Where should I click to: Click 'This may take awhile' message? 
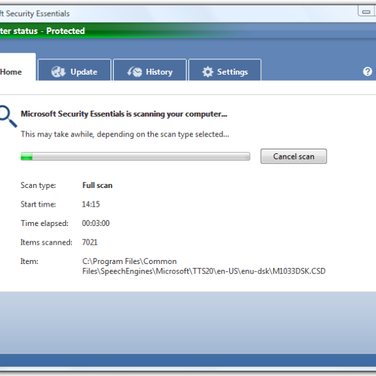click(125, 134)
